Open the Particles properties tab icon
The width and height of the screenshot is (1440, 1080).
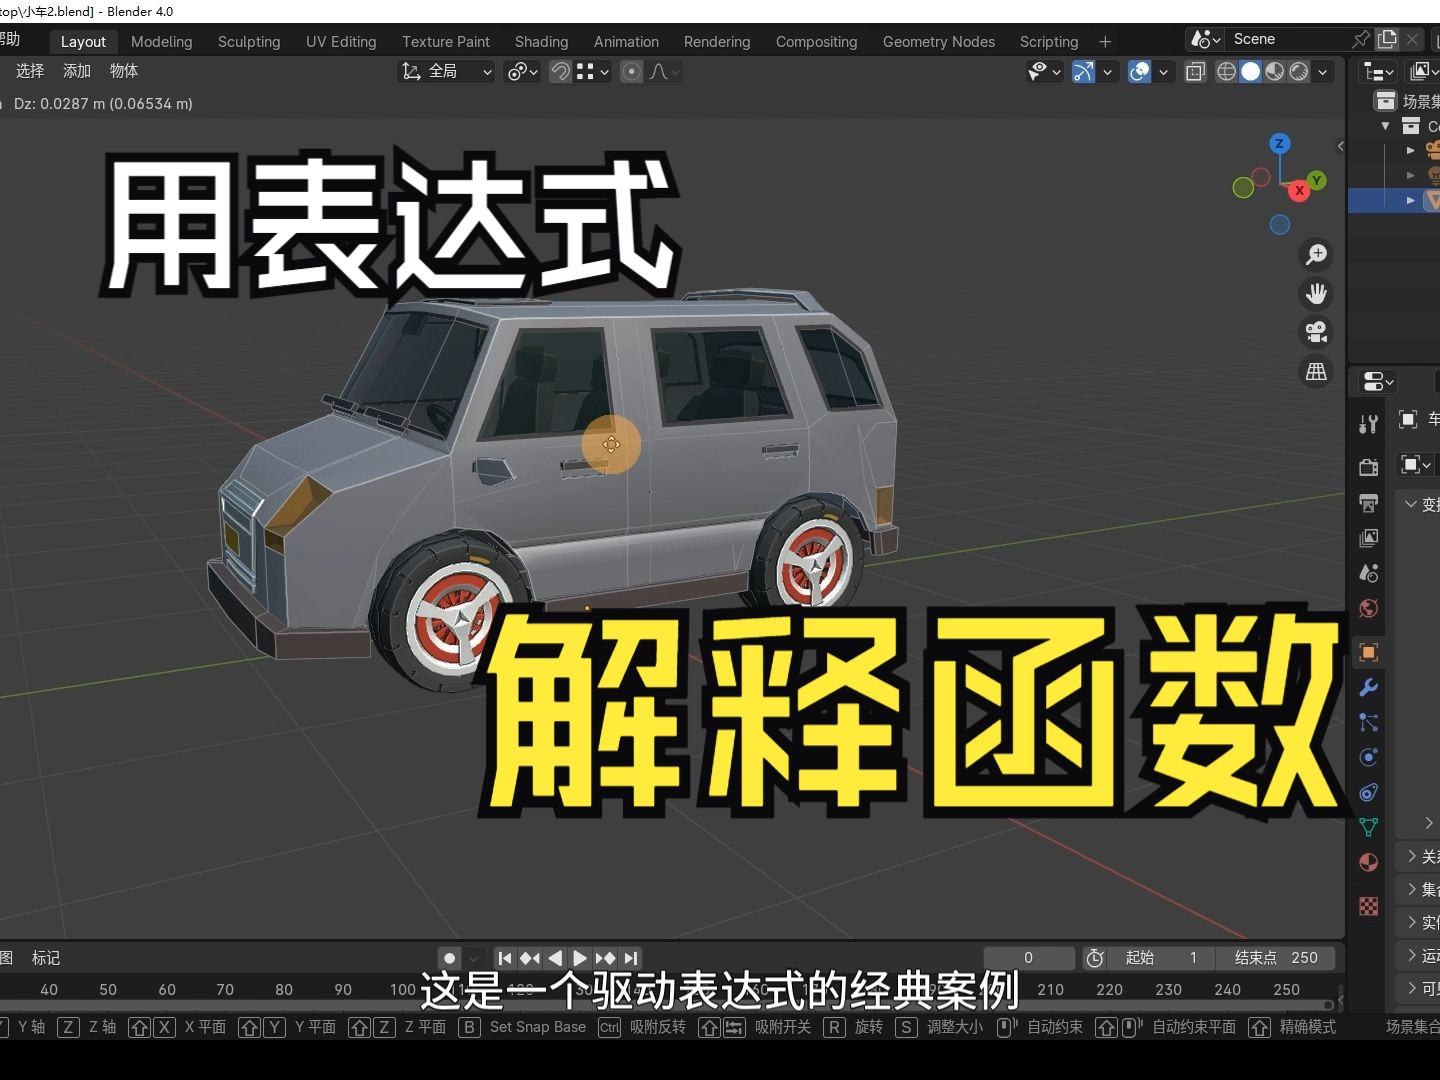pyautogui.click(x=1369, y=722)
